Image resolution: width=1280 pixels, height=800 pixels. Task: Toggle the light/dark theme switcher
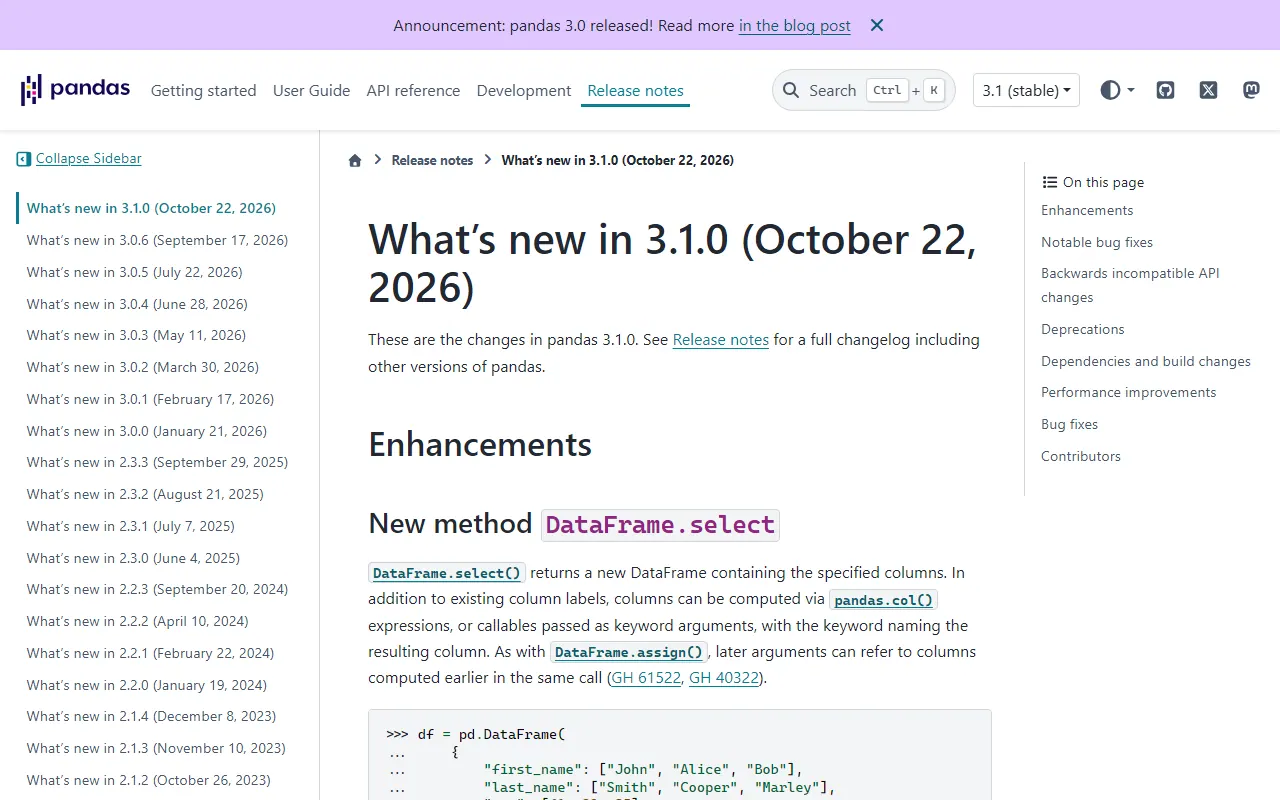coord(1117,90)
